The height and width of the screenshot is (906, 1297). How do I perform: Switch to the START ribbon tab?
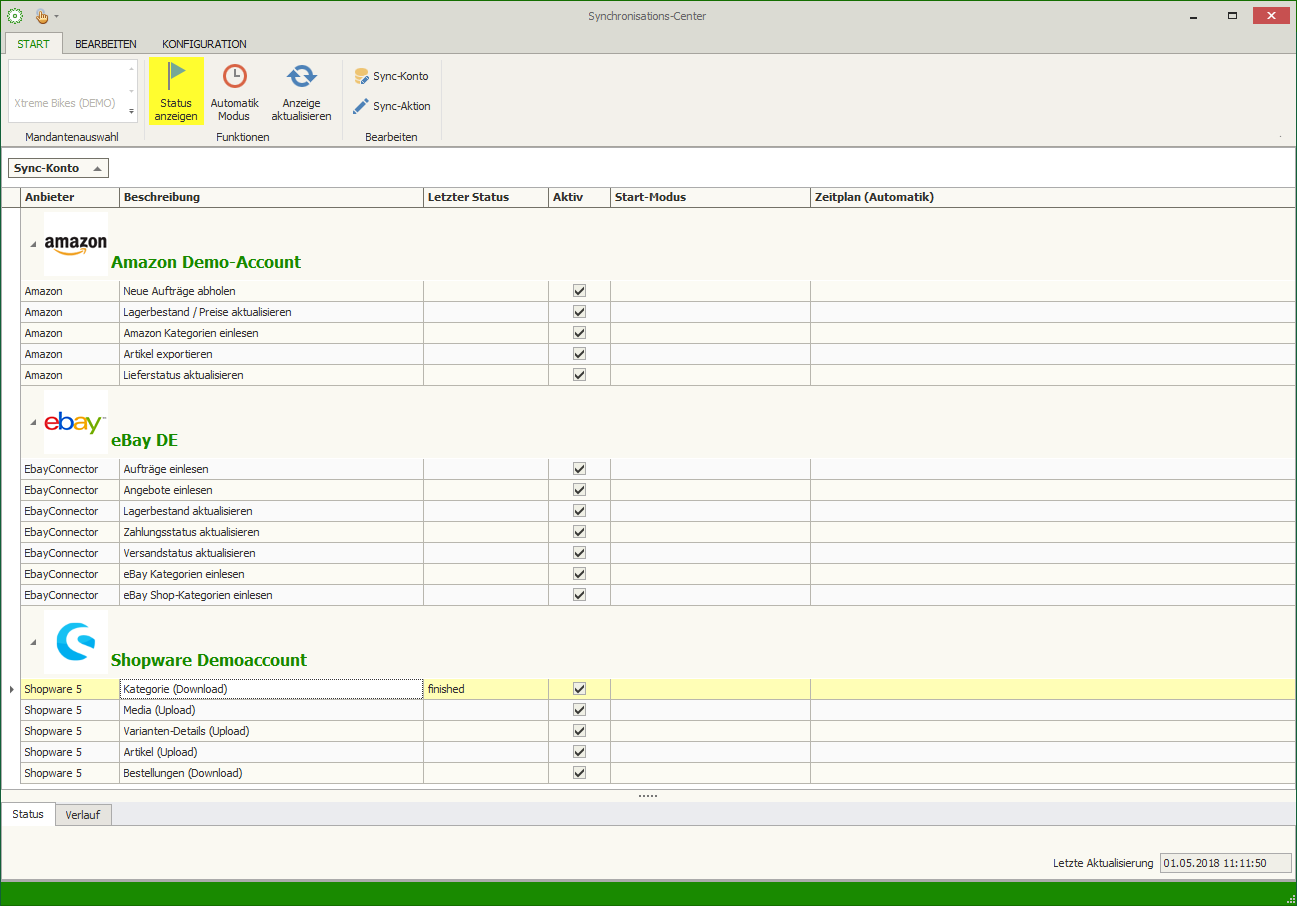coord(33,44)
